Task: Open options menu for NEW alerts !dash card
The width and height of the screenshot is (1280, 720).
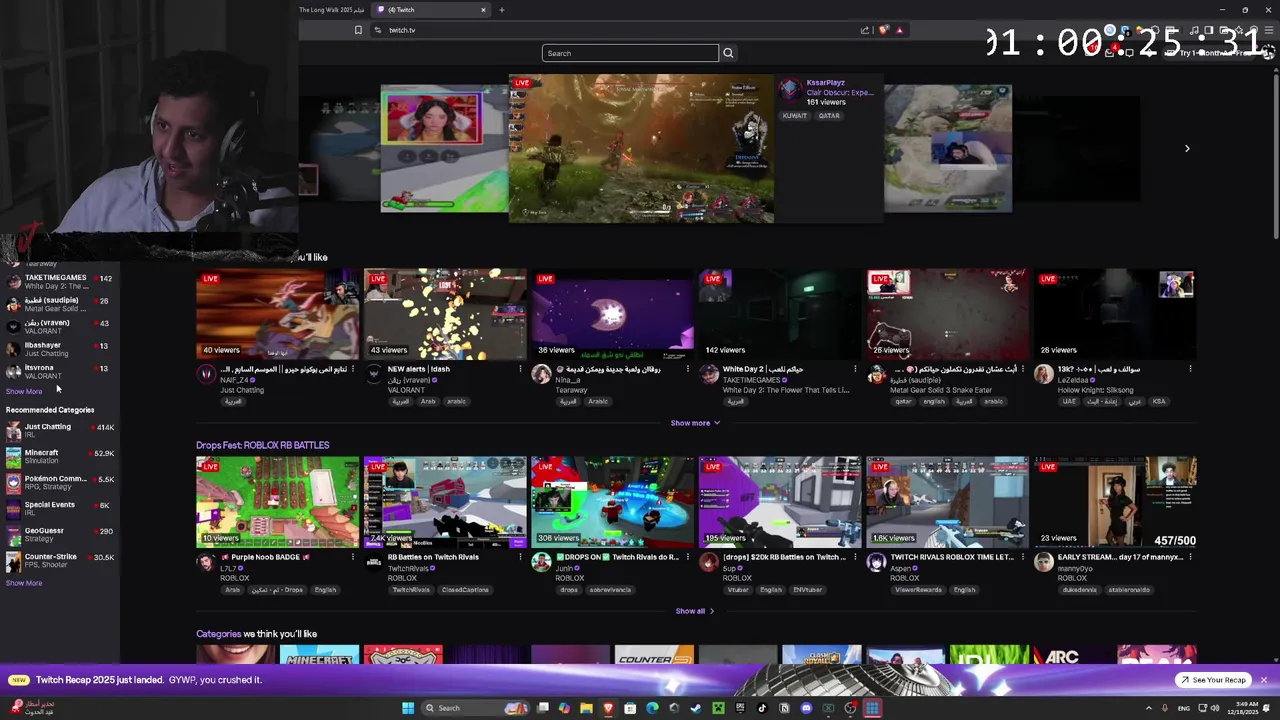Action: [x=520, y=369]
